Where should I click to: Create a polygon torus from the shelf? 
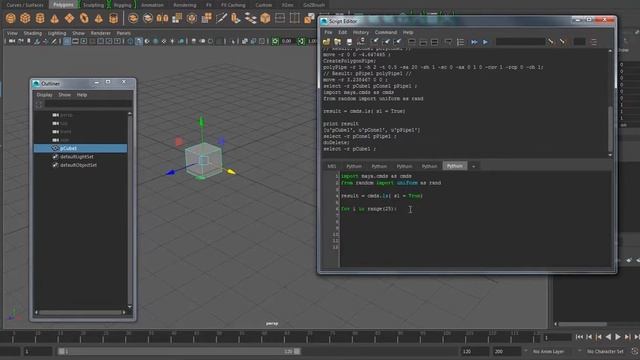[x=84, y=18]
